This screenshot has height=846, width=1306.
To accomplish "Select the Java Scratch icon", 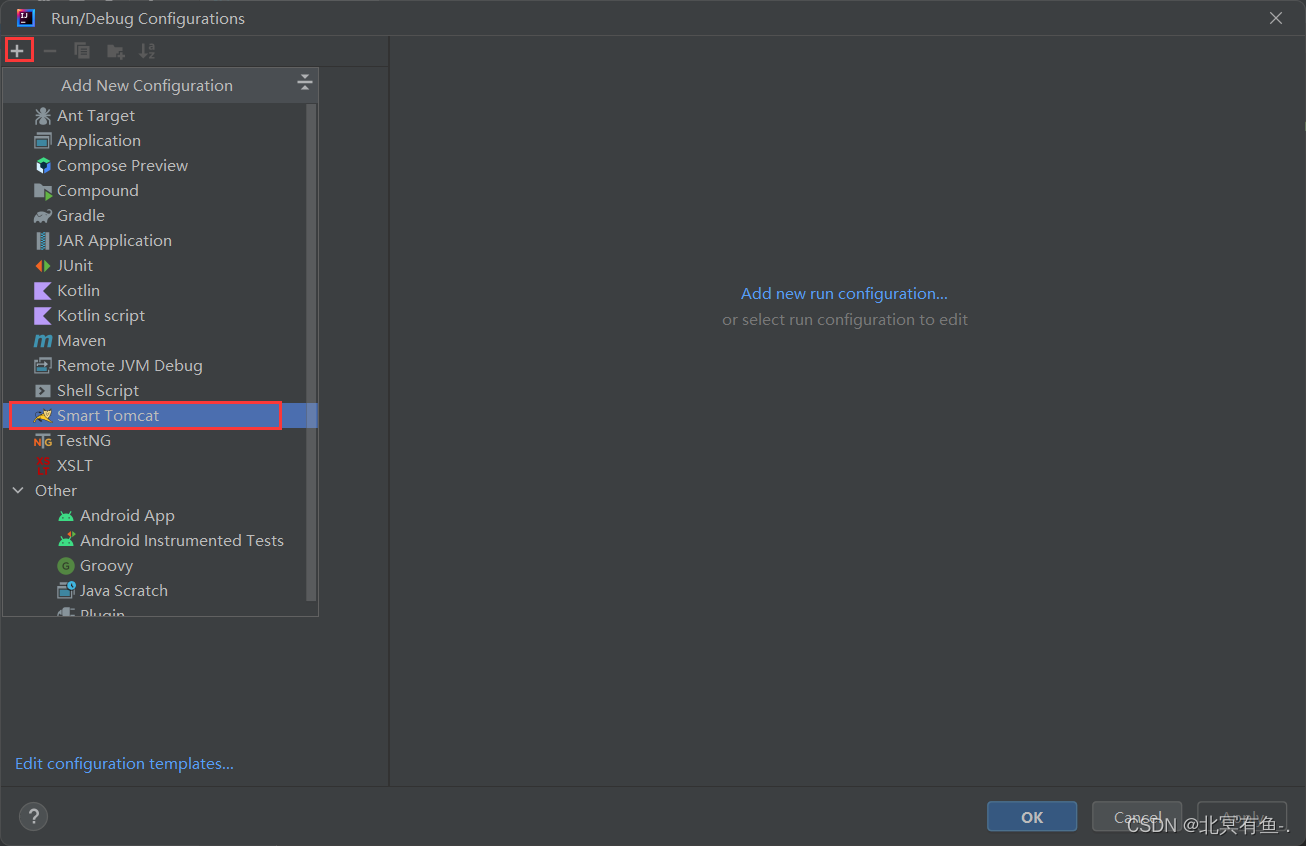I will (66, 591).
